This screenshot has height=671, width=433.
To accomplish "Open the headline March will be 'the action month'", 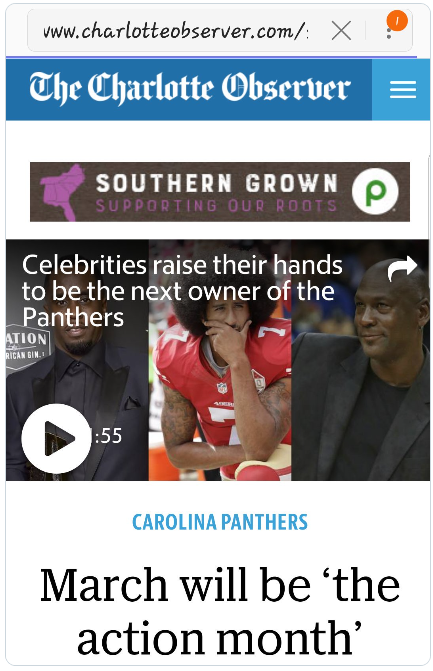I will (x=219, y=611).
